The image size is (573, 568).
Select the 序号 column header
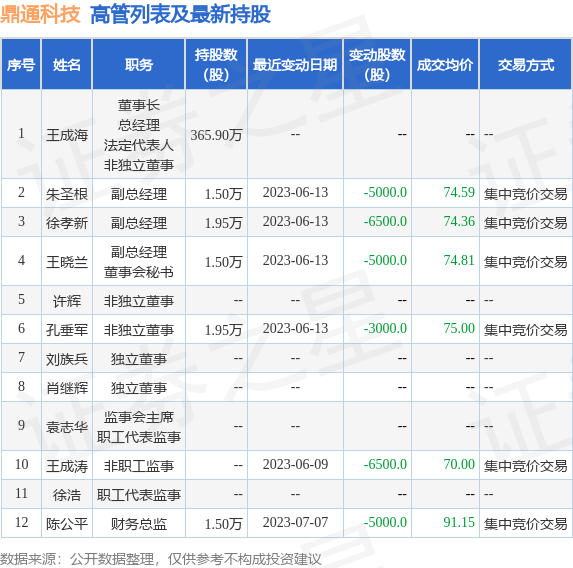[x=21, y=65]
